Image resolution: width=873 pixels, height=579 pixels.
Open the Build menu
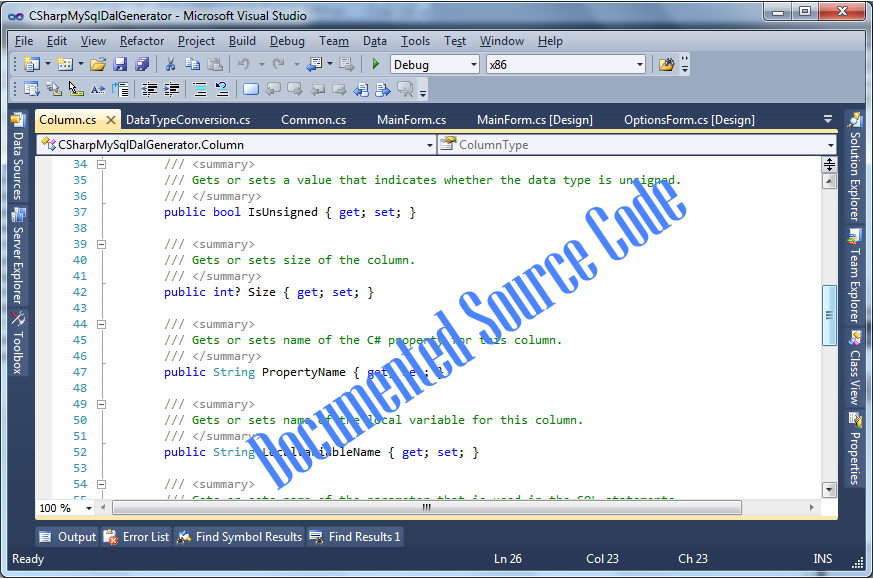point(242,41)
